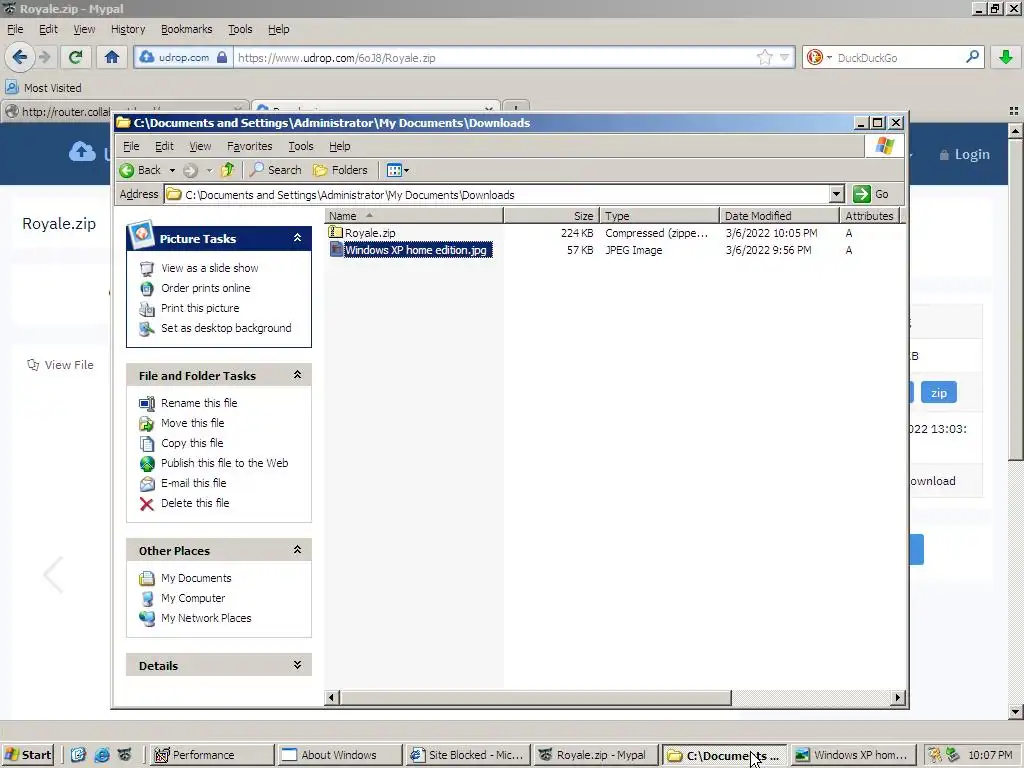Go to the Mypal Home page icon
Screen dimensions: 1024x768
tap(112, 57)
